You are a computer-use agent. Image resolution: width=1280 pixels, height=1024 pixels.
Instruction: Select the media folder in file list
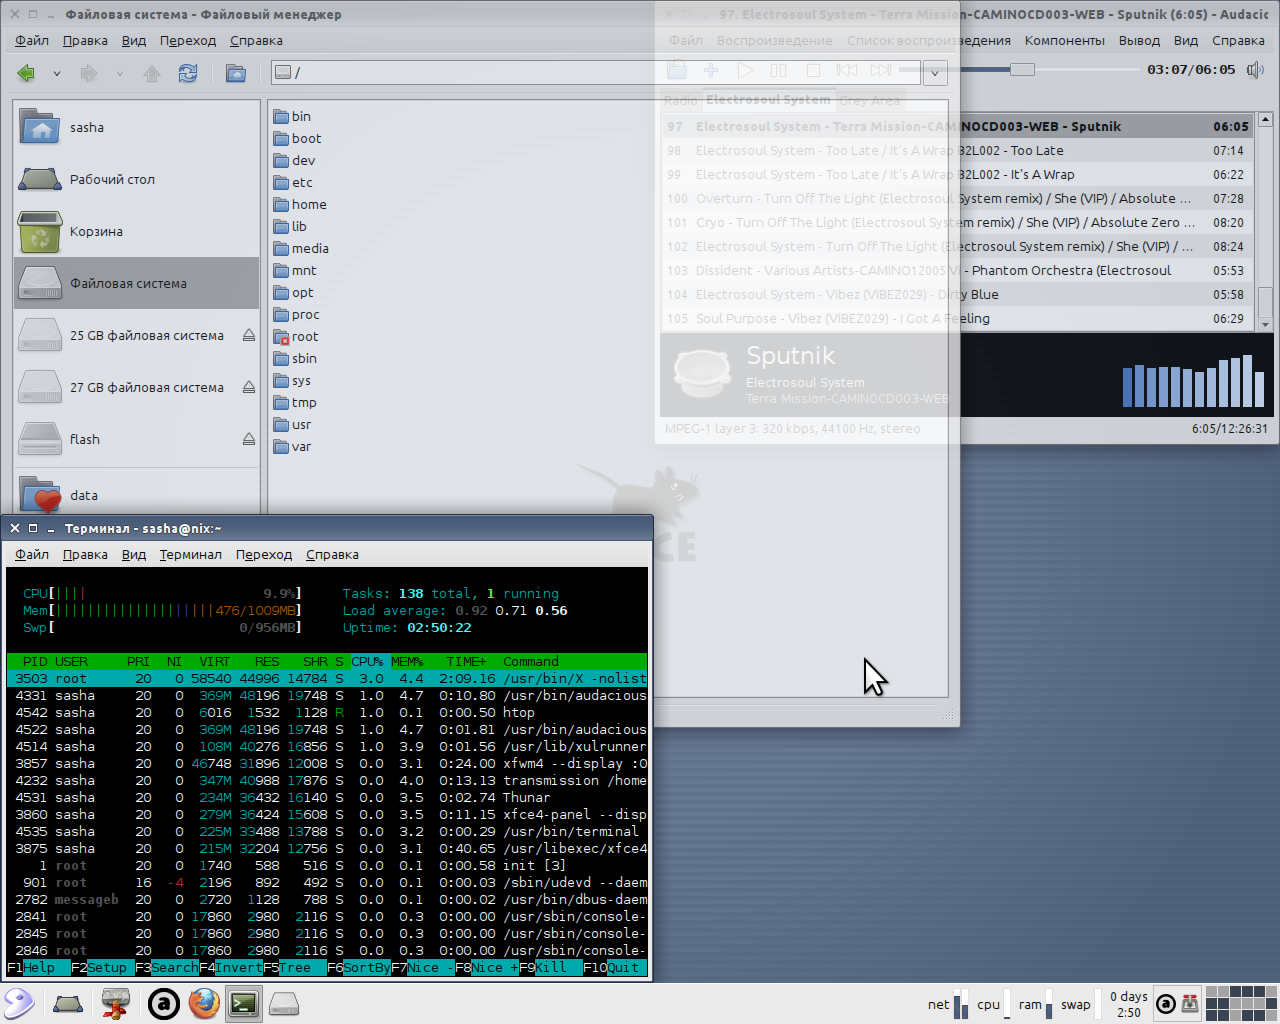click(x=301, y=249)
